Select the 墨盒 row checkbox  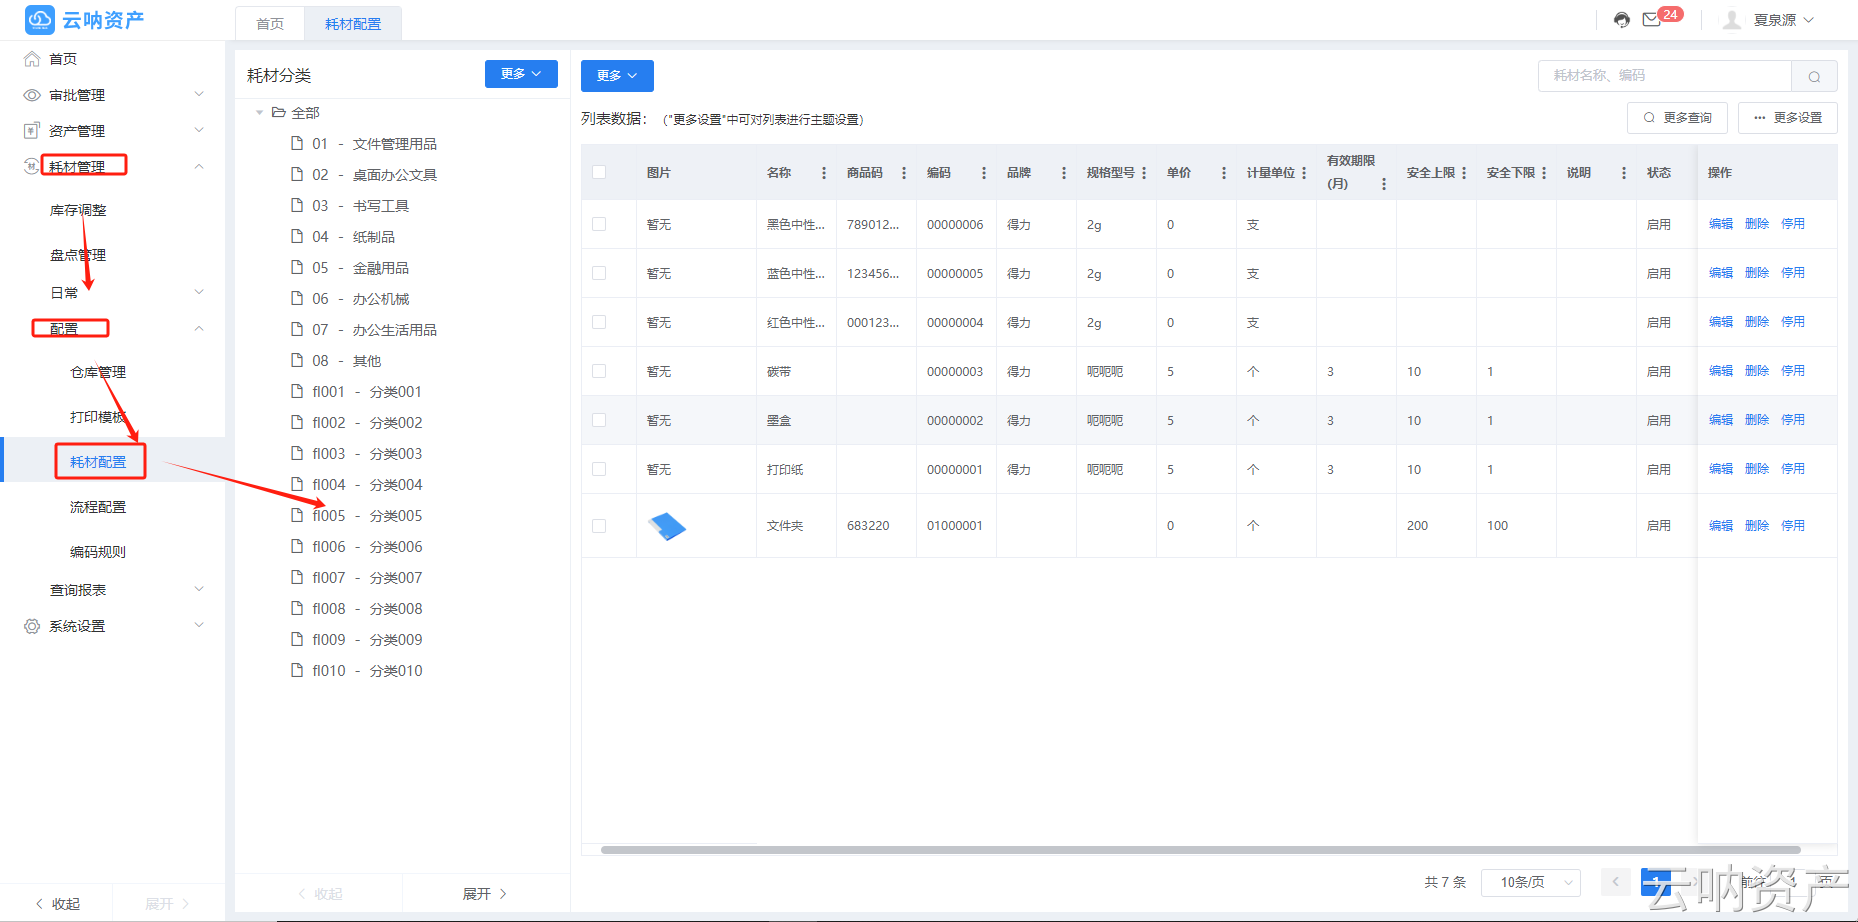tap(599, 420)
